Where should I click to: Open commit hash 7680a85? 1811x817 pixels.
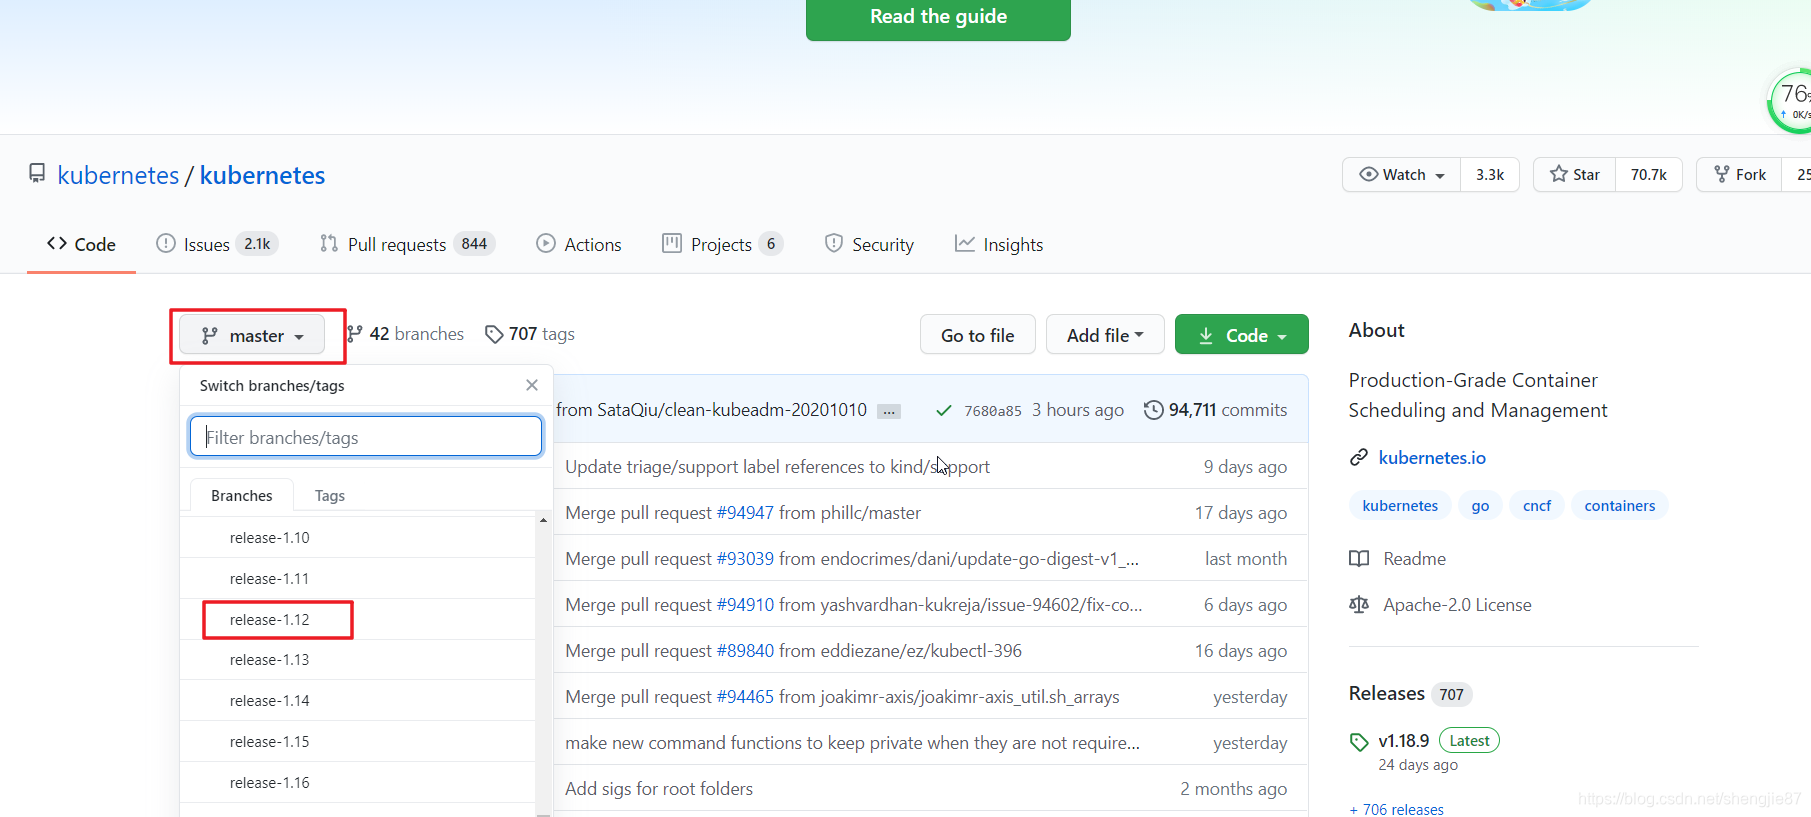click(993, 411)
